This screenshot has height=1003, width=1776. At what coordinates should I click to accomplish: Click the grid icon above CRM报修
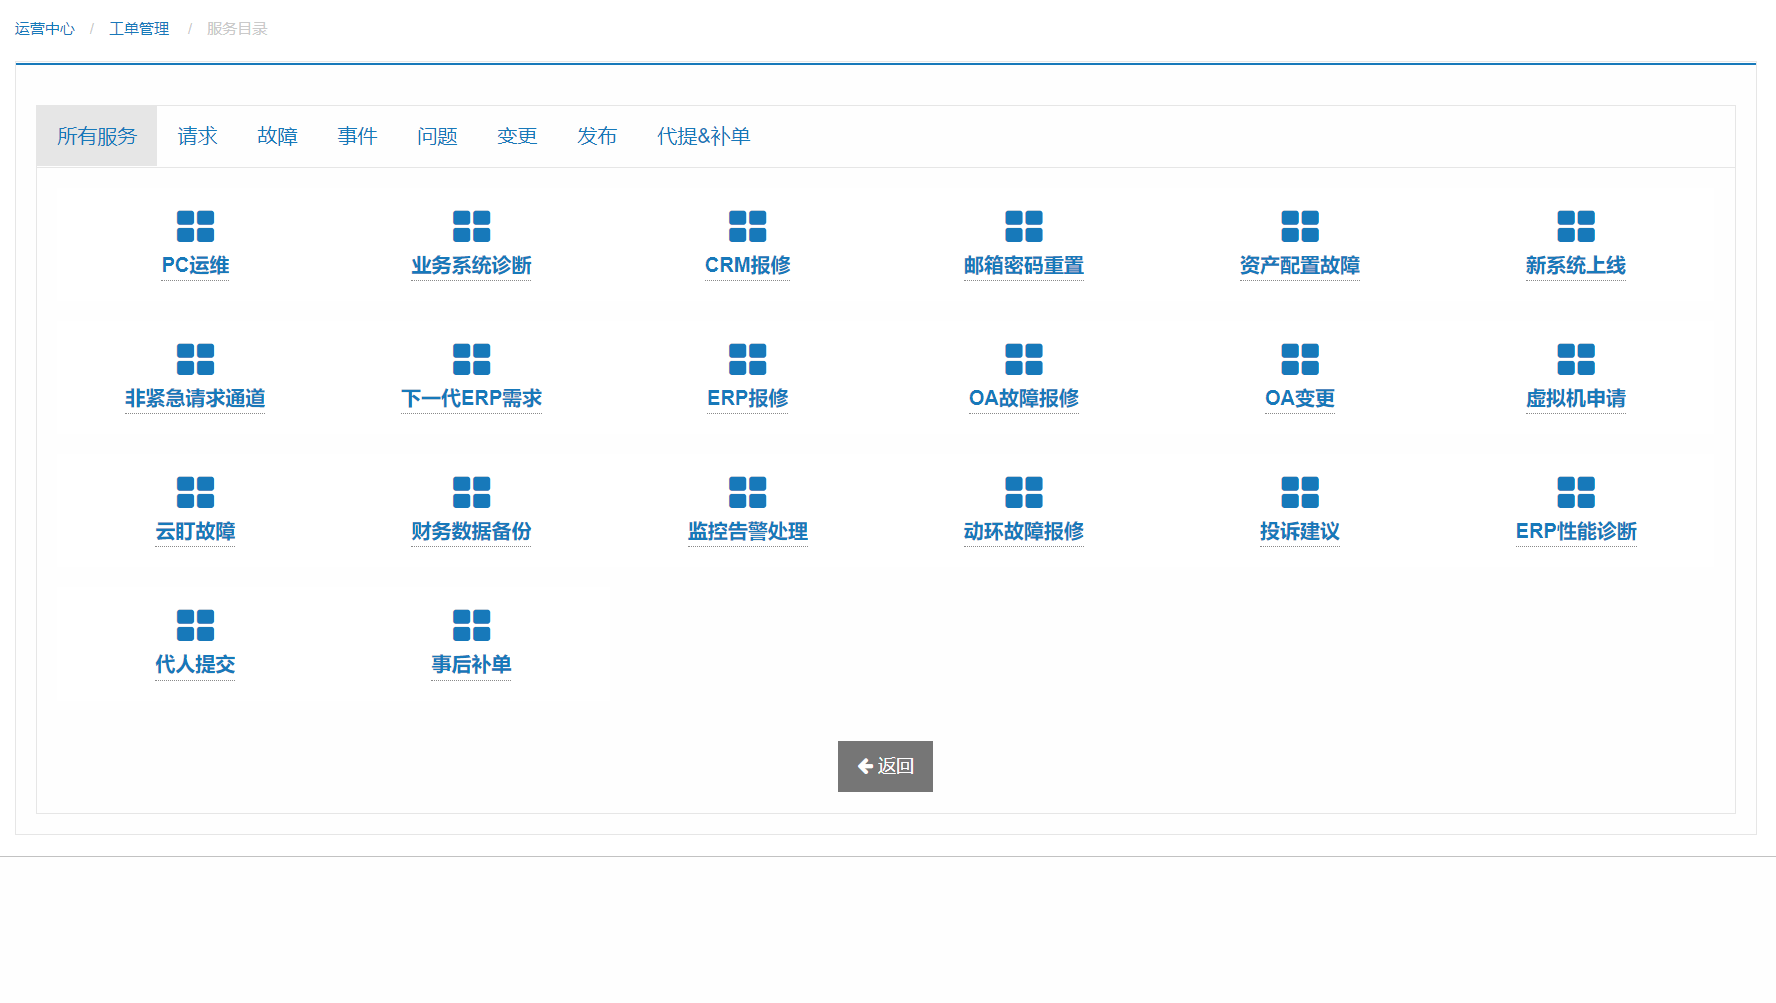747,227
